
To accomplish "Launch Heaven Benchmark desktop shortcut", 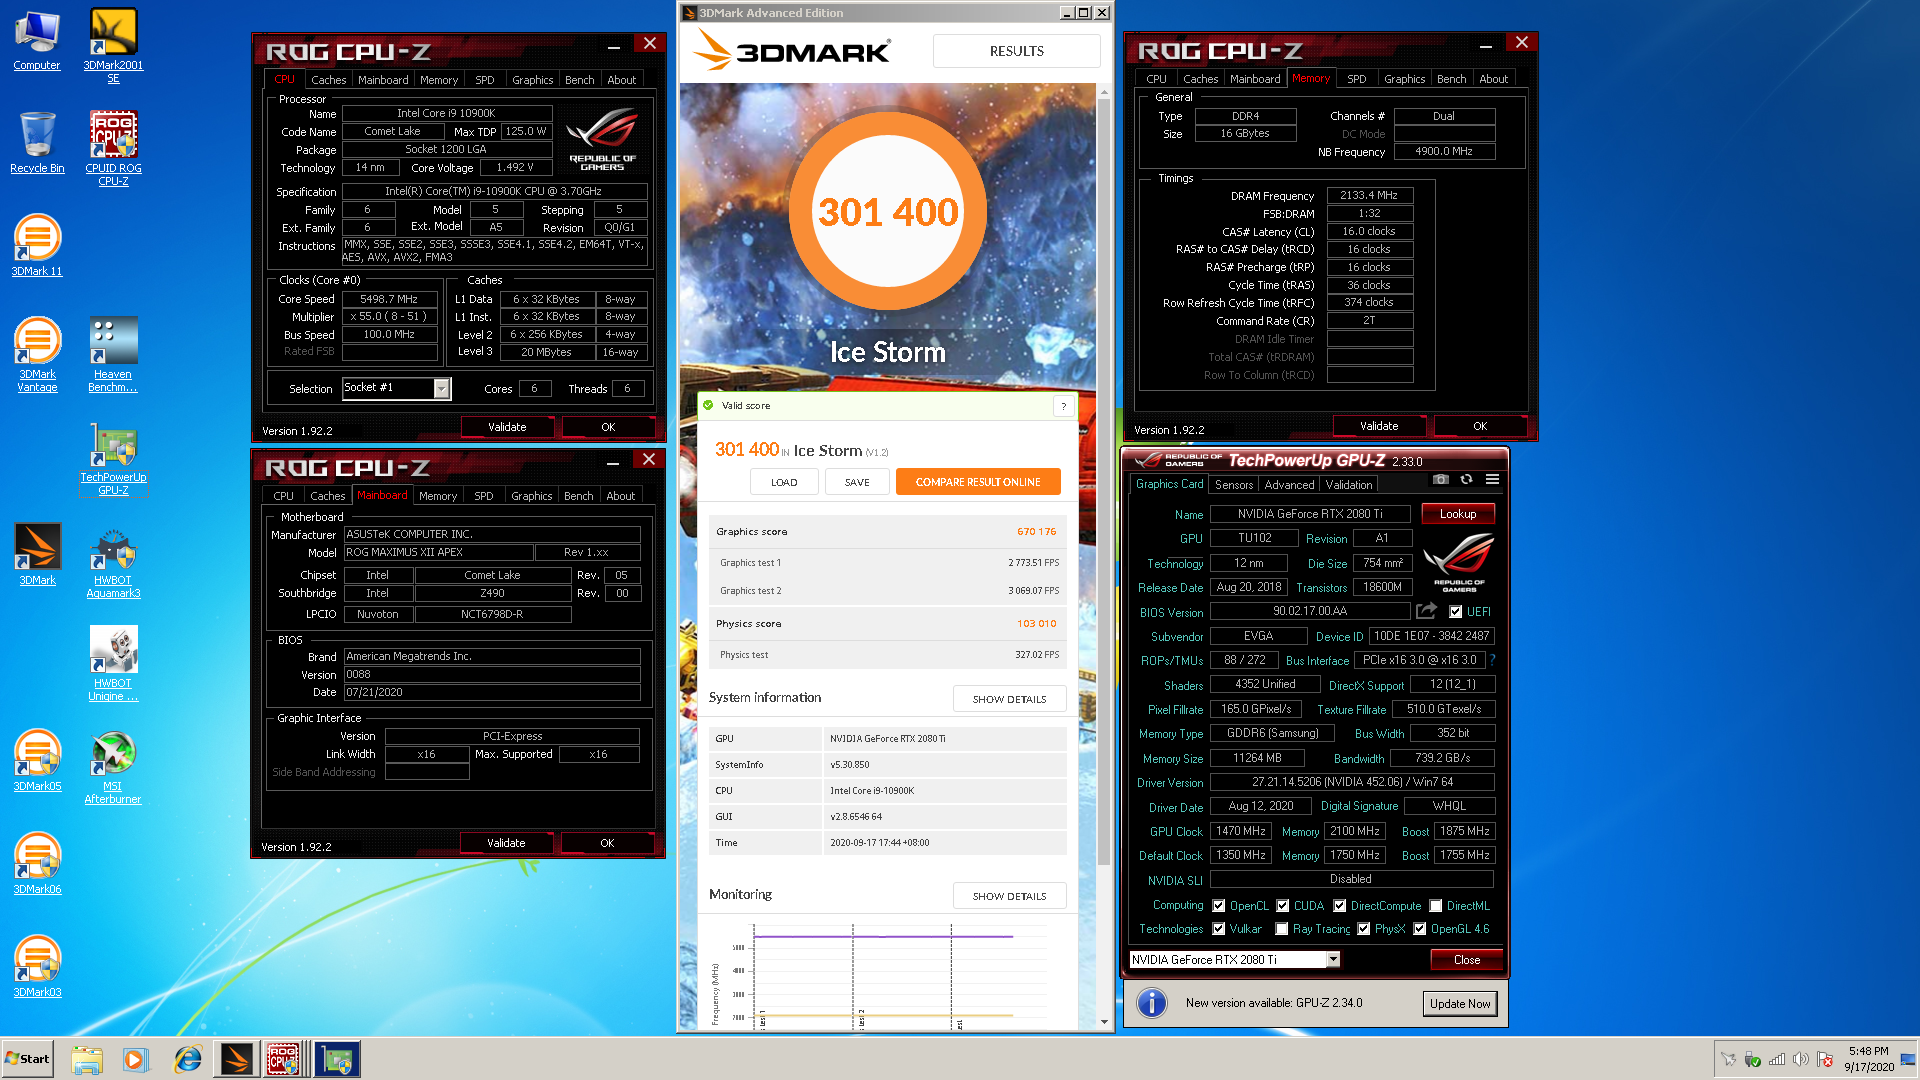I will (x=113, y=355).
